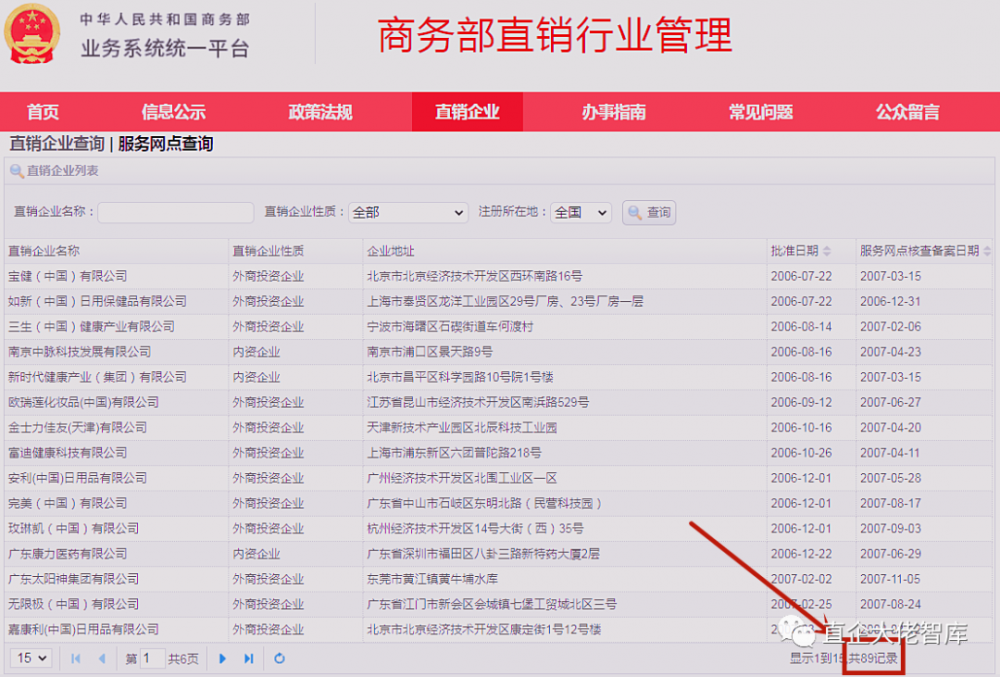The height and width of the screenshot is (677, 1000).
Task: Click the 商务部直销行业管理 page title
Action: tap(554, 36)
